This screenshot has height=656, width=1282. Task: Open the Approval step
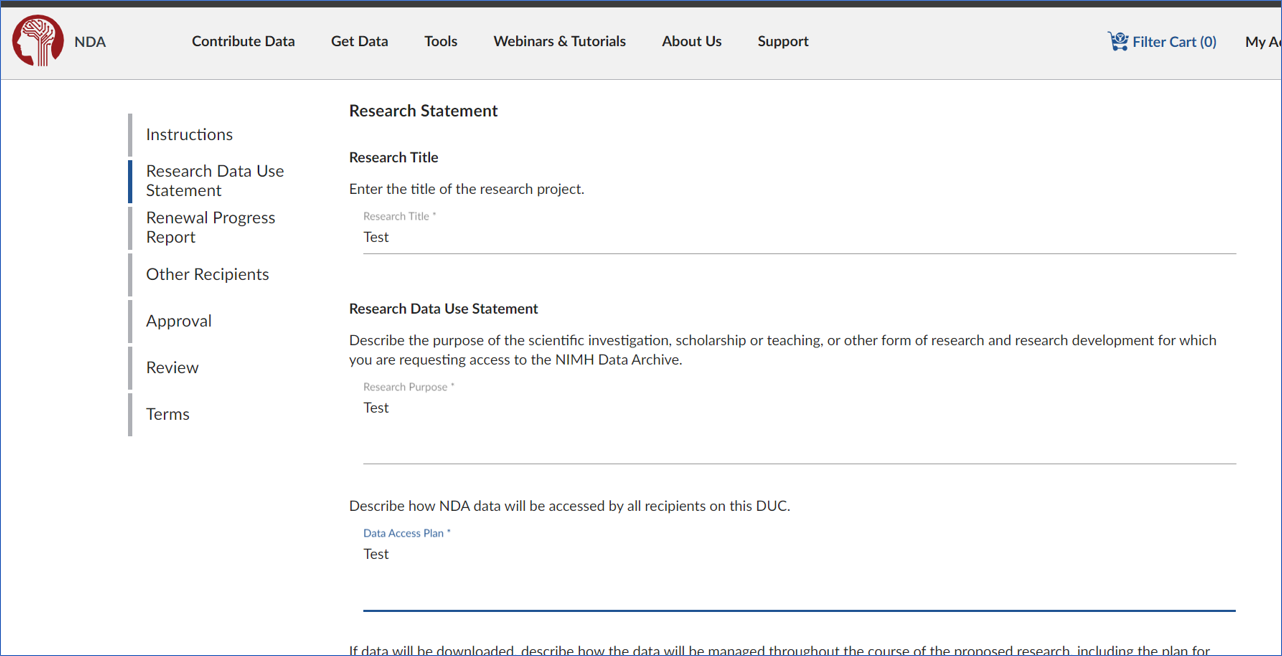coord(179,321)
